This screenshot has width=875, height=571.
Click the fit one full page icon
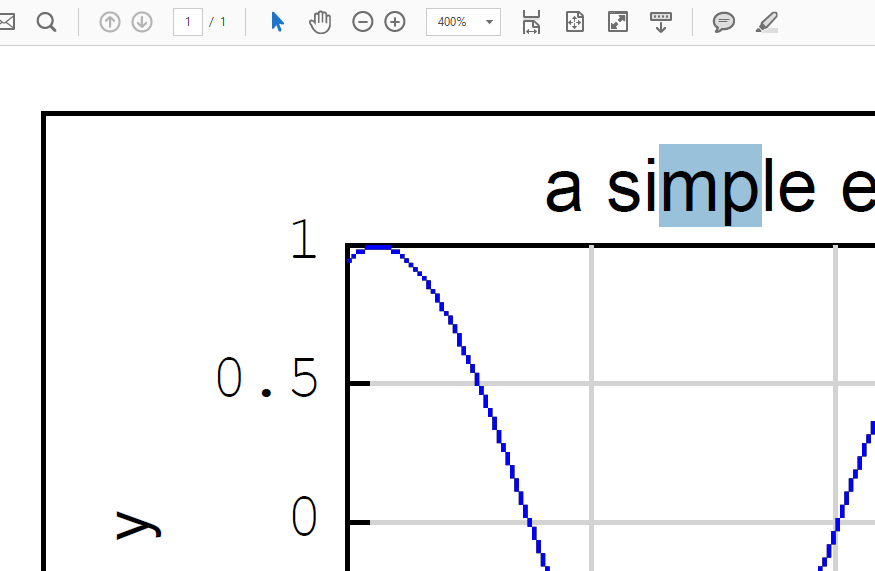point(574,22)
